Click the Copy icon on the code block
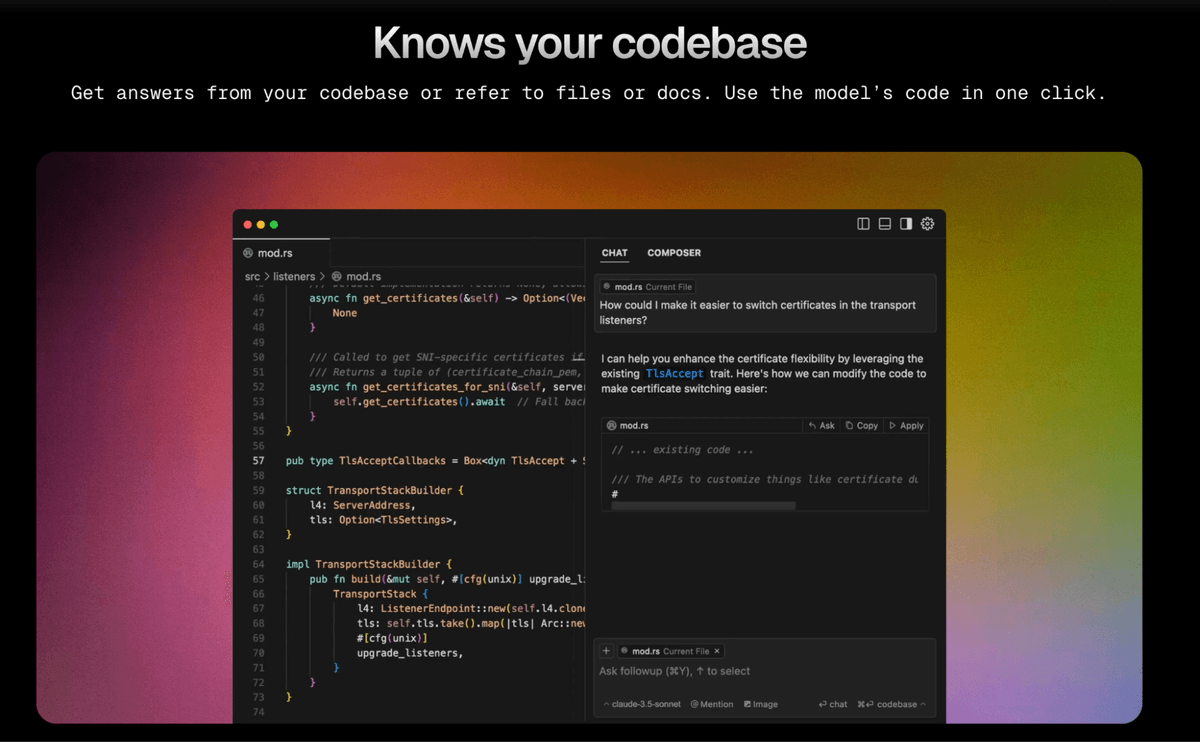Image resolution: width=1200 pixels, height=742 pixels. [861, 424]
